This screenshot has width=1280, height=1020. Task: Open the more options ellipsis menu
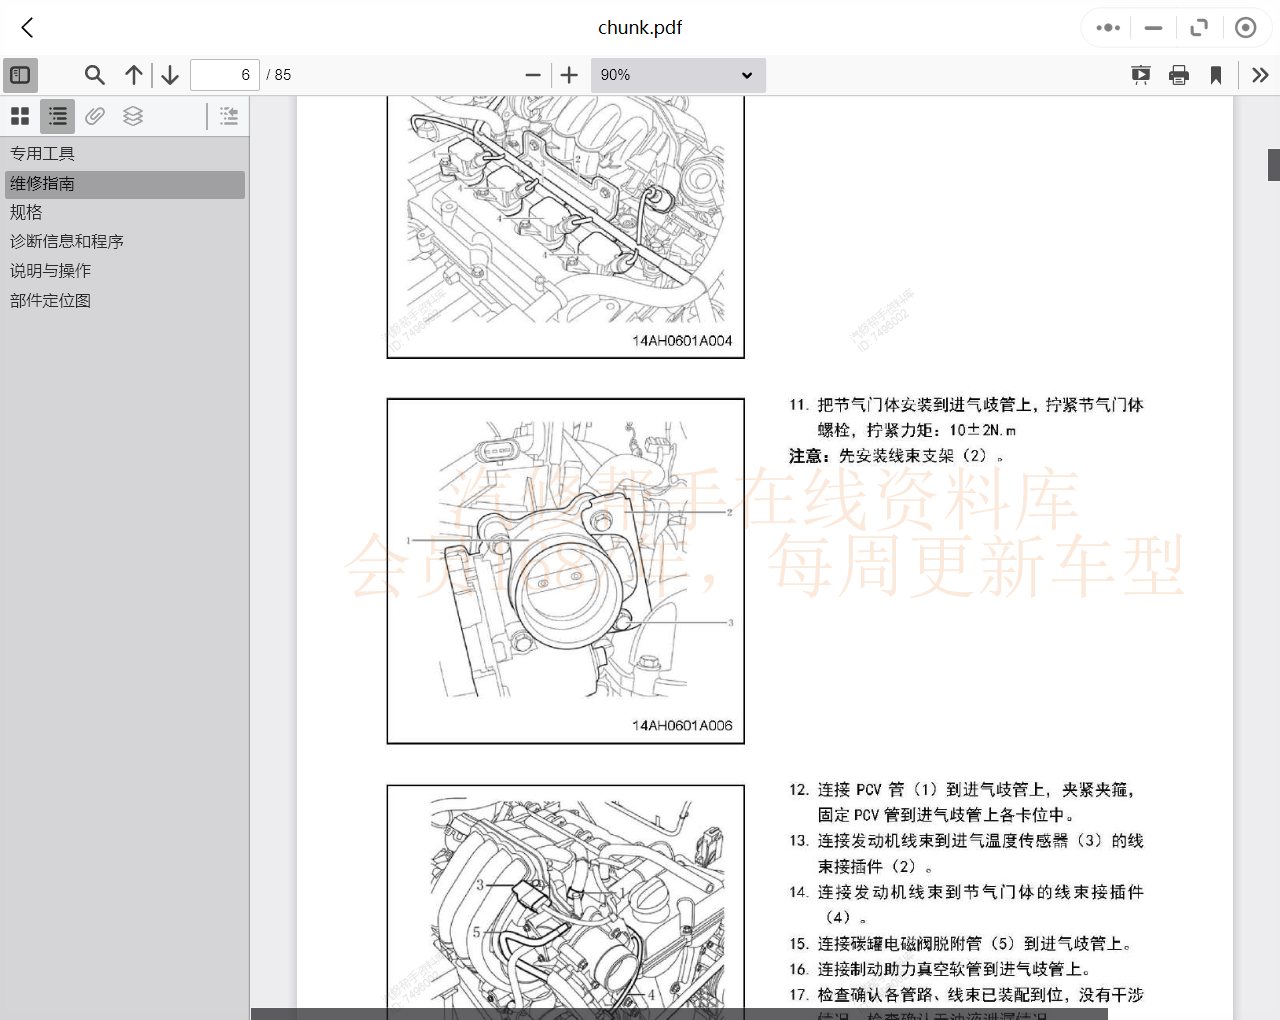pos(1106,27)
